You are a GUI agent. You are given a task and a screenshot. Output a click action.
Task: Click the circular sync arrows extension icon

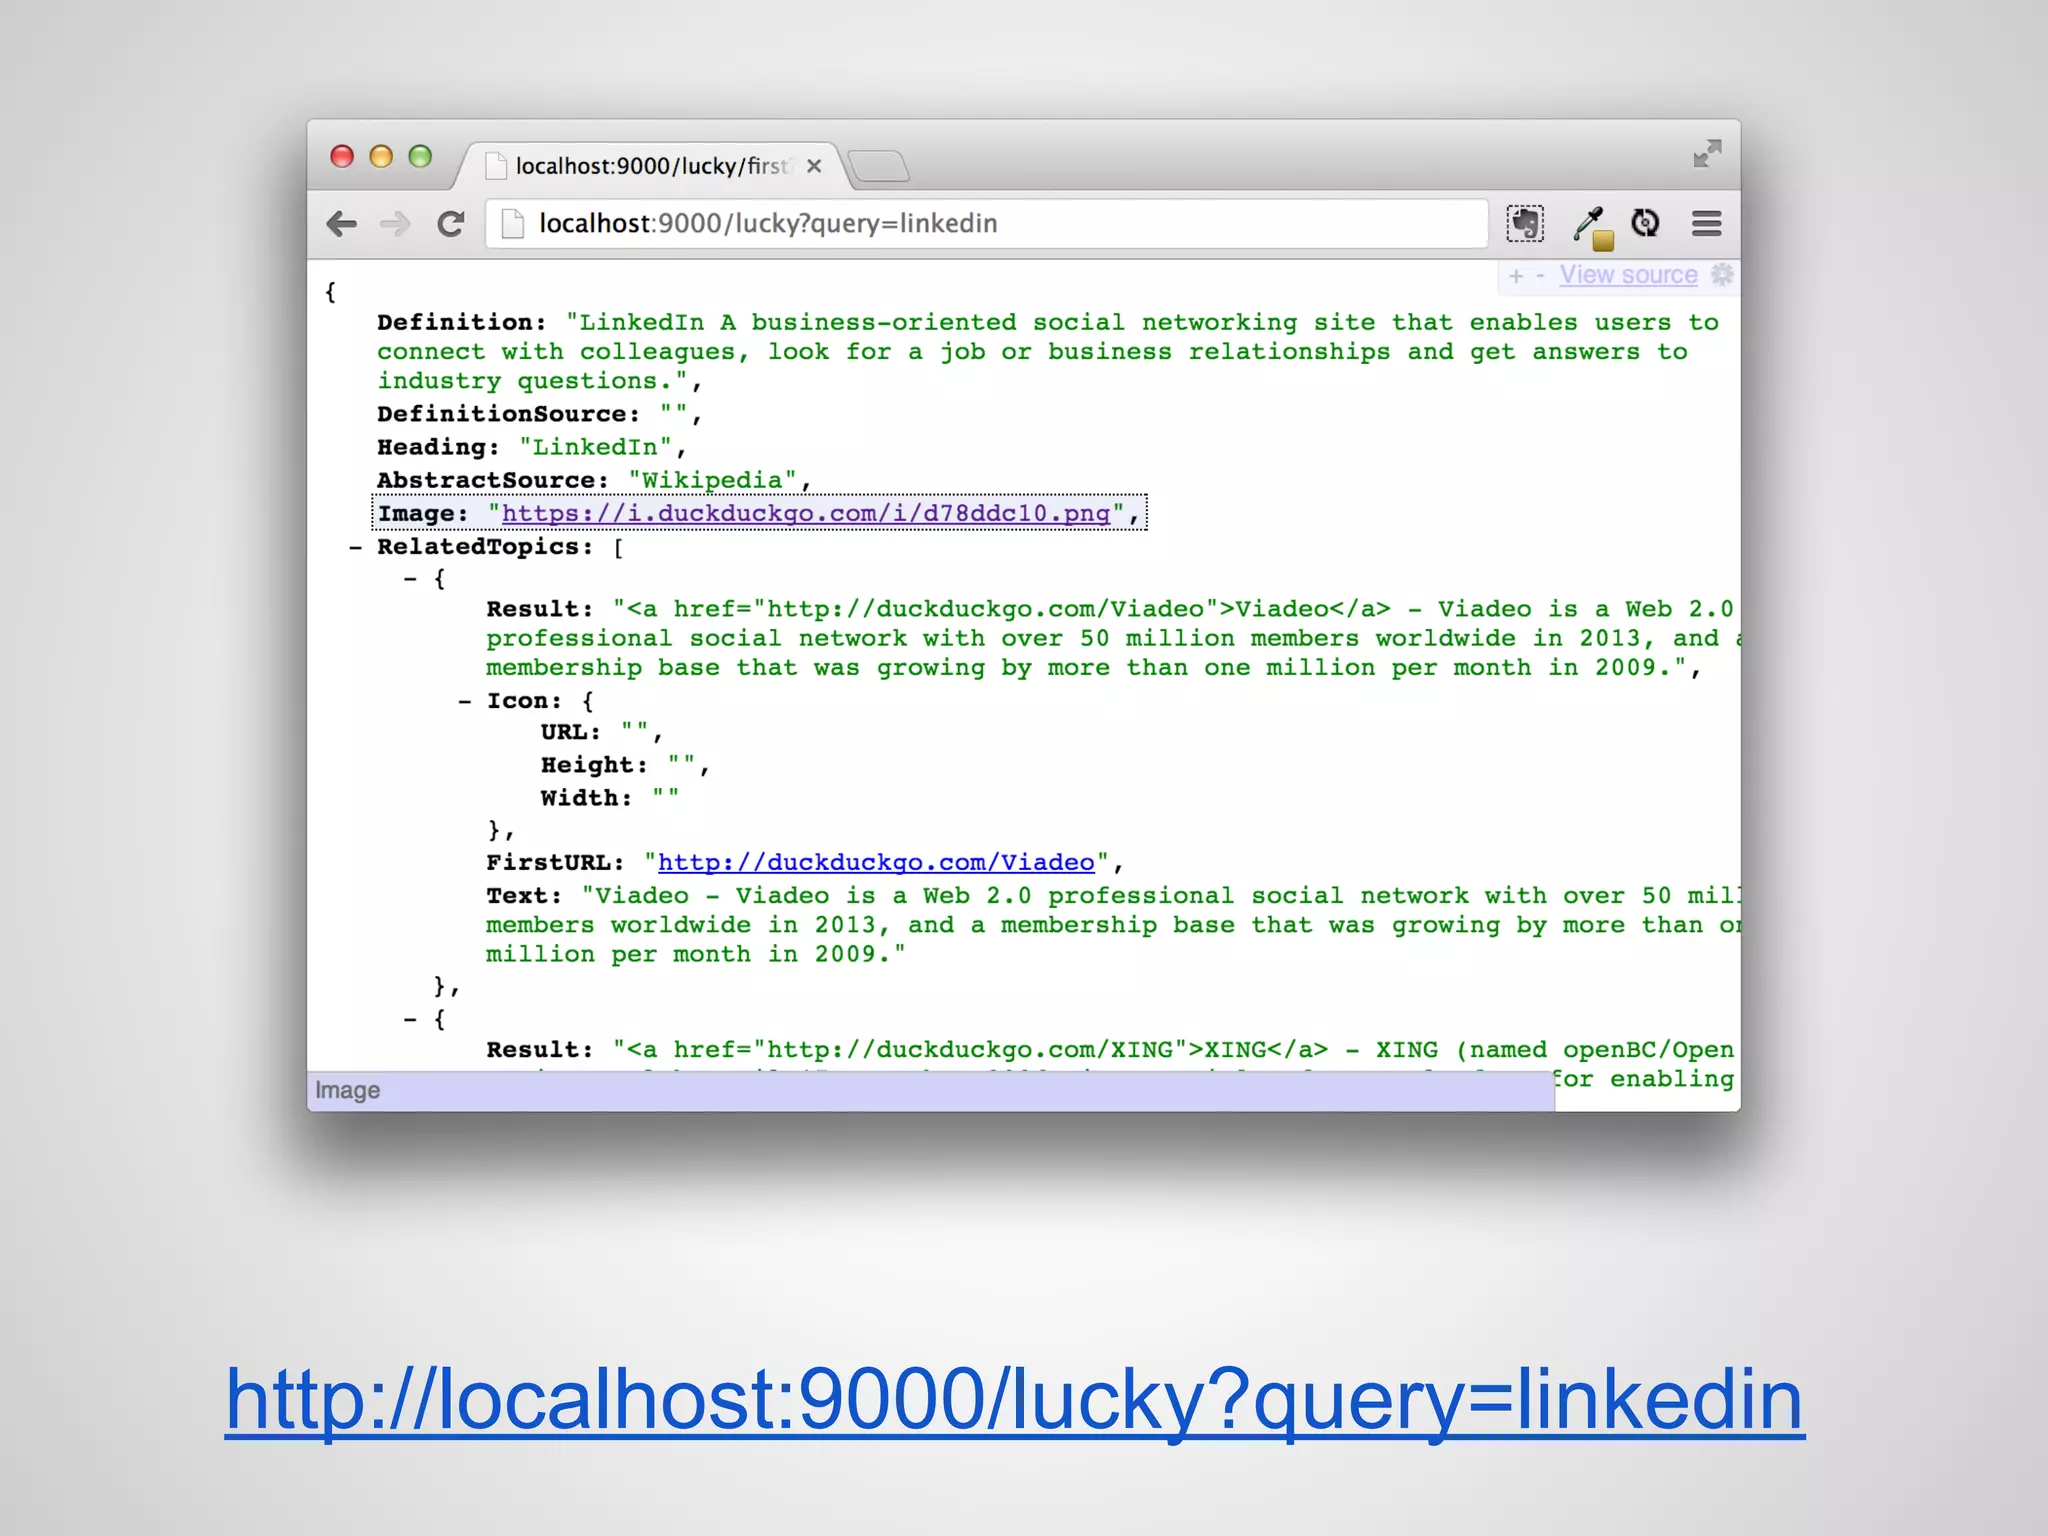coord(1645,223)
